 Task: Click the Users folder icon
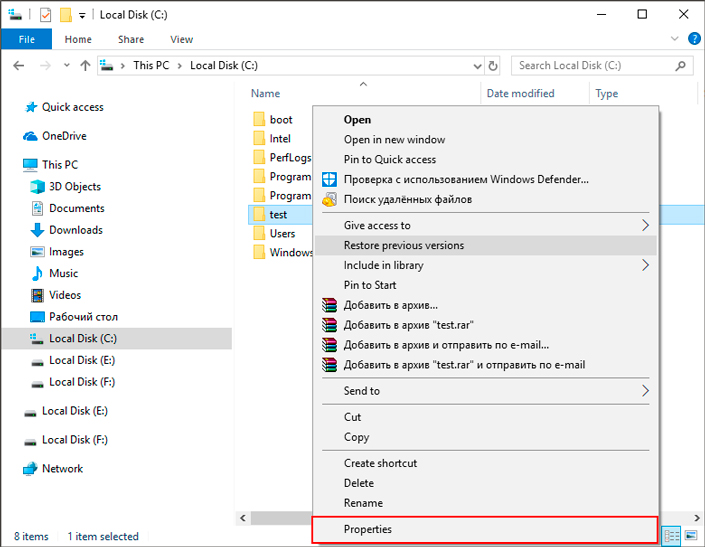(x=259, y=234)
